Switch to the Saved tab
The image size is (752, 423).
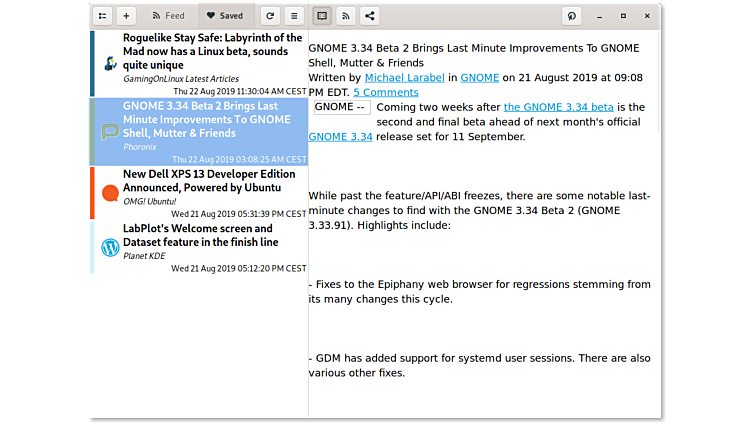(224, 16)
